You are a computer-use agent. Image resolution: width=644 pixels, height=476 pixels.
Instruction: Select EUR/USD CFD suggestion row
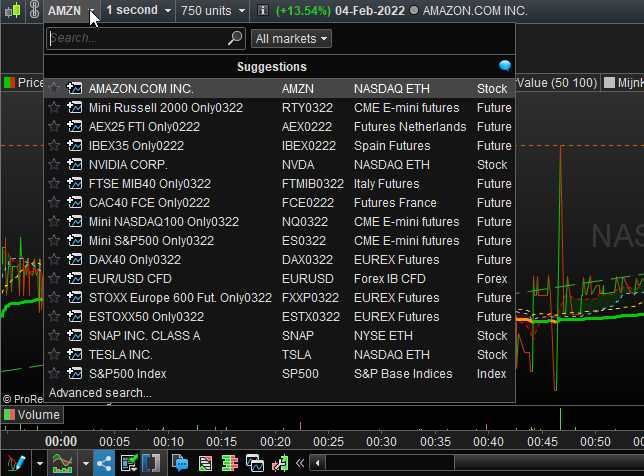tap(279, 278)
